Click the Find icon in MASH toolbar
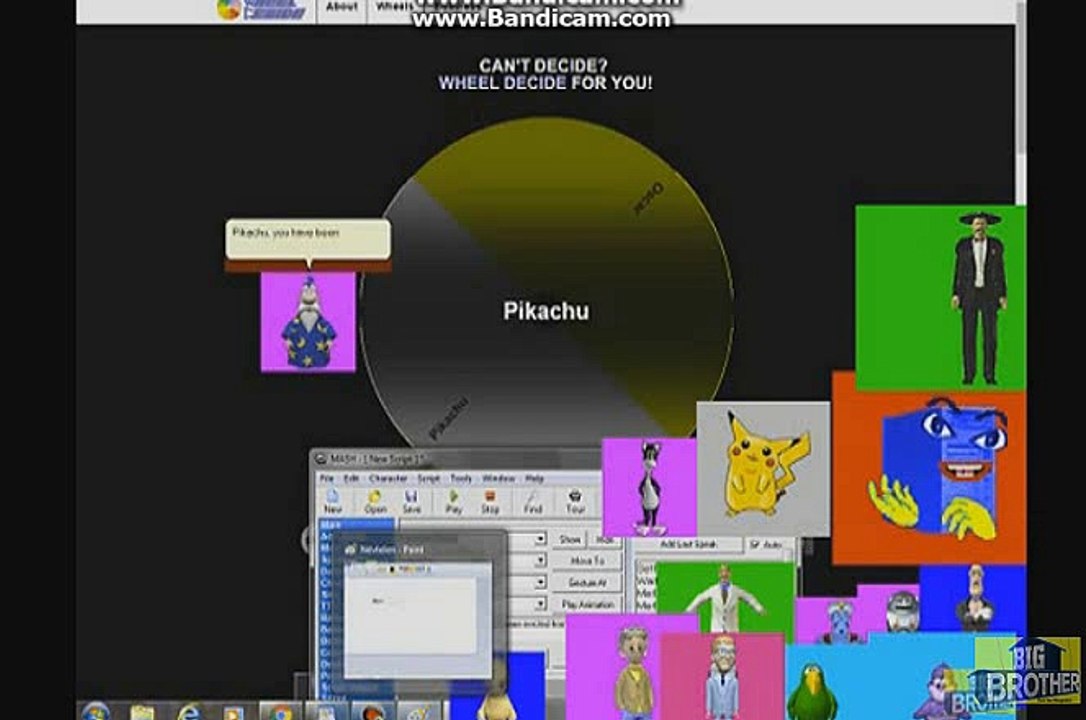The image size is (1086, 720). click(532, 501)
